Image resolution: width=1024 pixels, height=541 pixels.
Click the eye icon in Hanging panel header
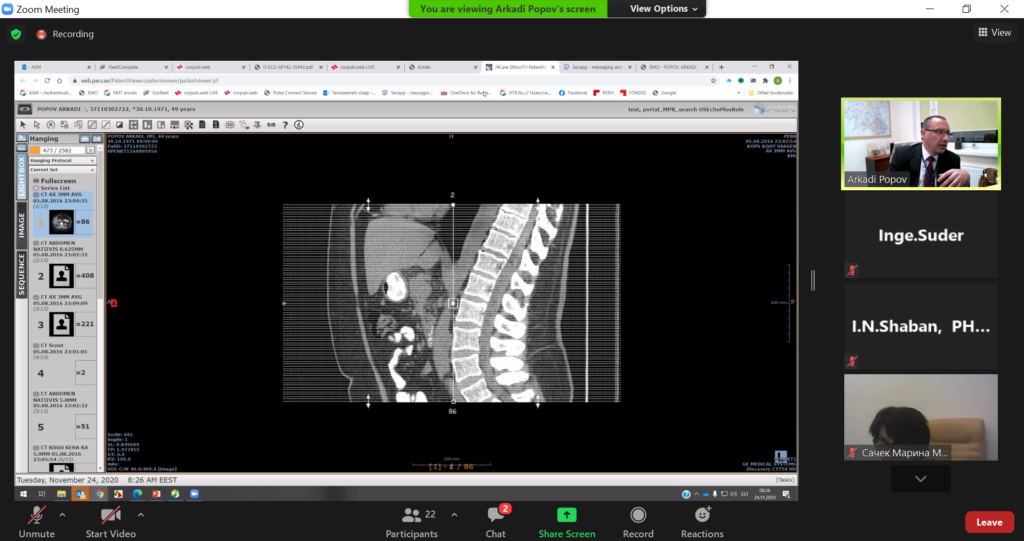(x=85, y=139)
